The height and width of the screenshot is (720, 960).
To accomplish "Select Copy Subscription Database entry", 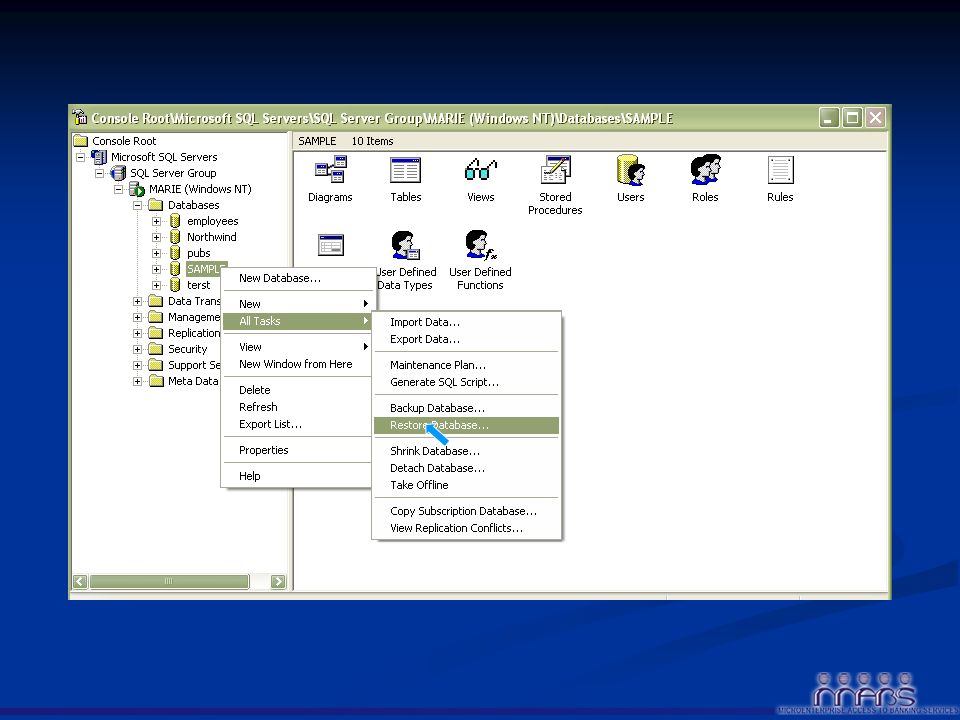I will 467,511.
